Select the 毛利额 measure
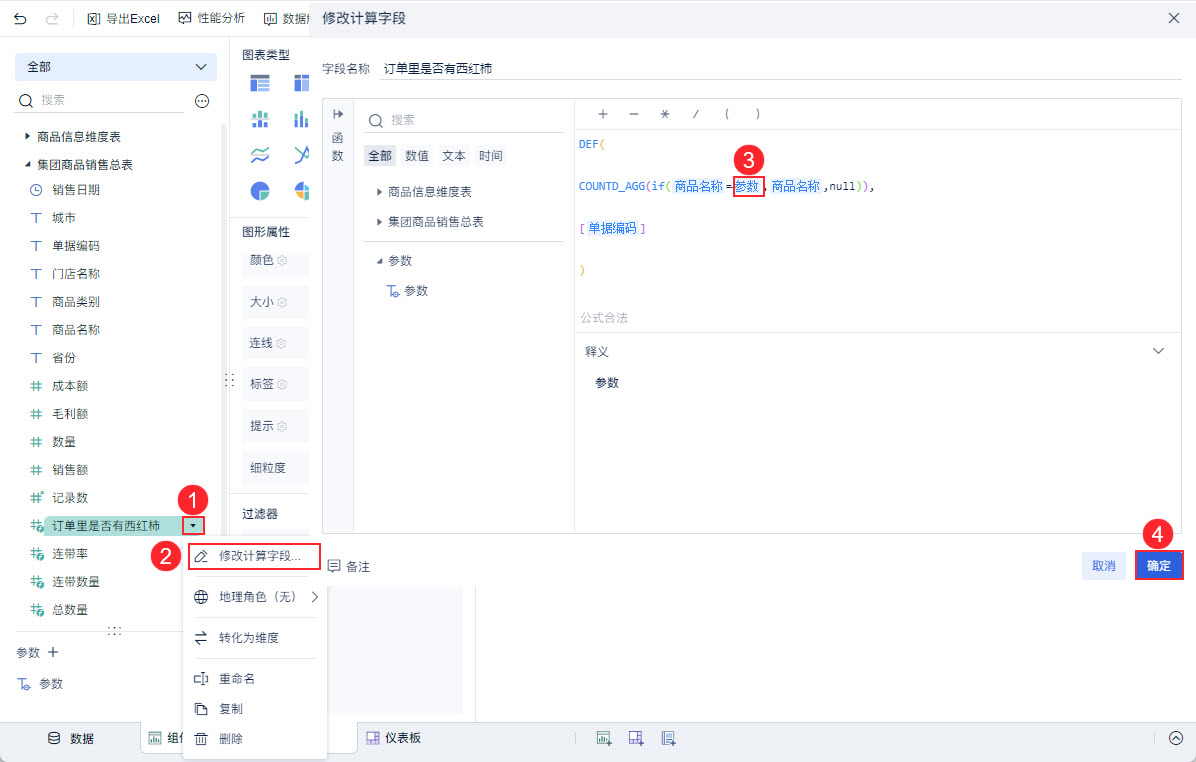The width and height of the screenshot is (1196, 762). [69, 413]
